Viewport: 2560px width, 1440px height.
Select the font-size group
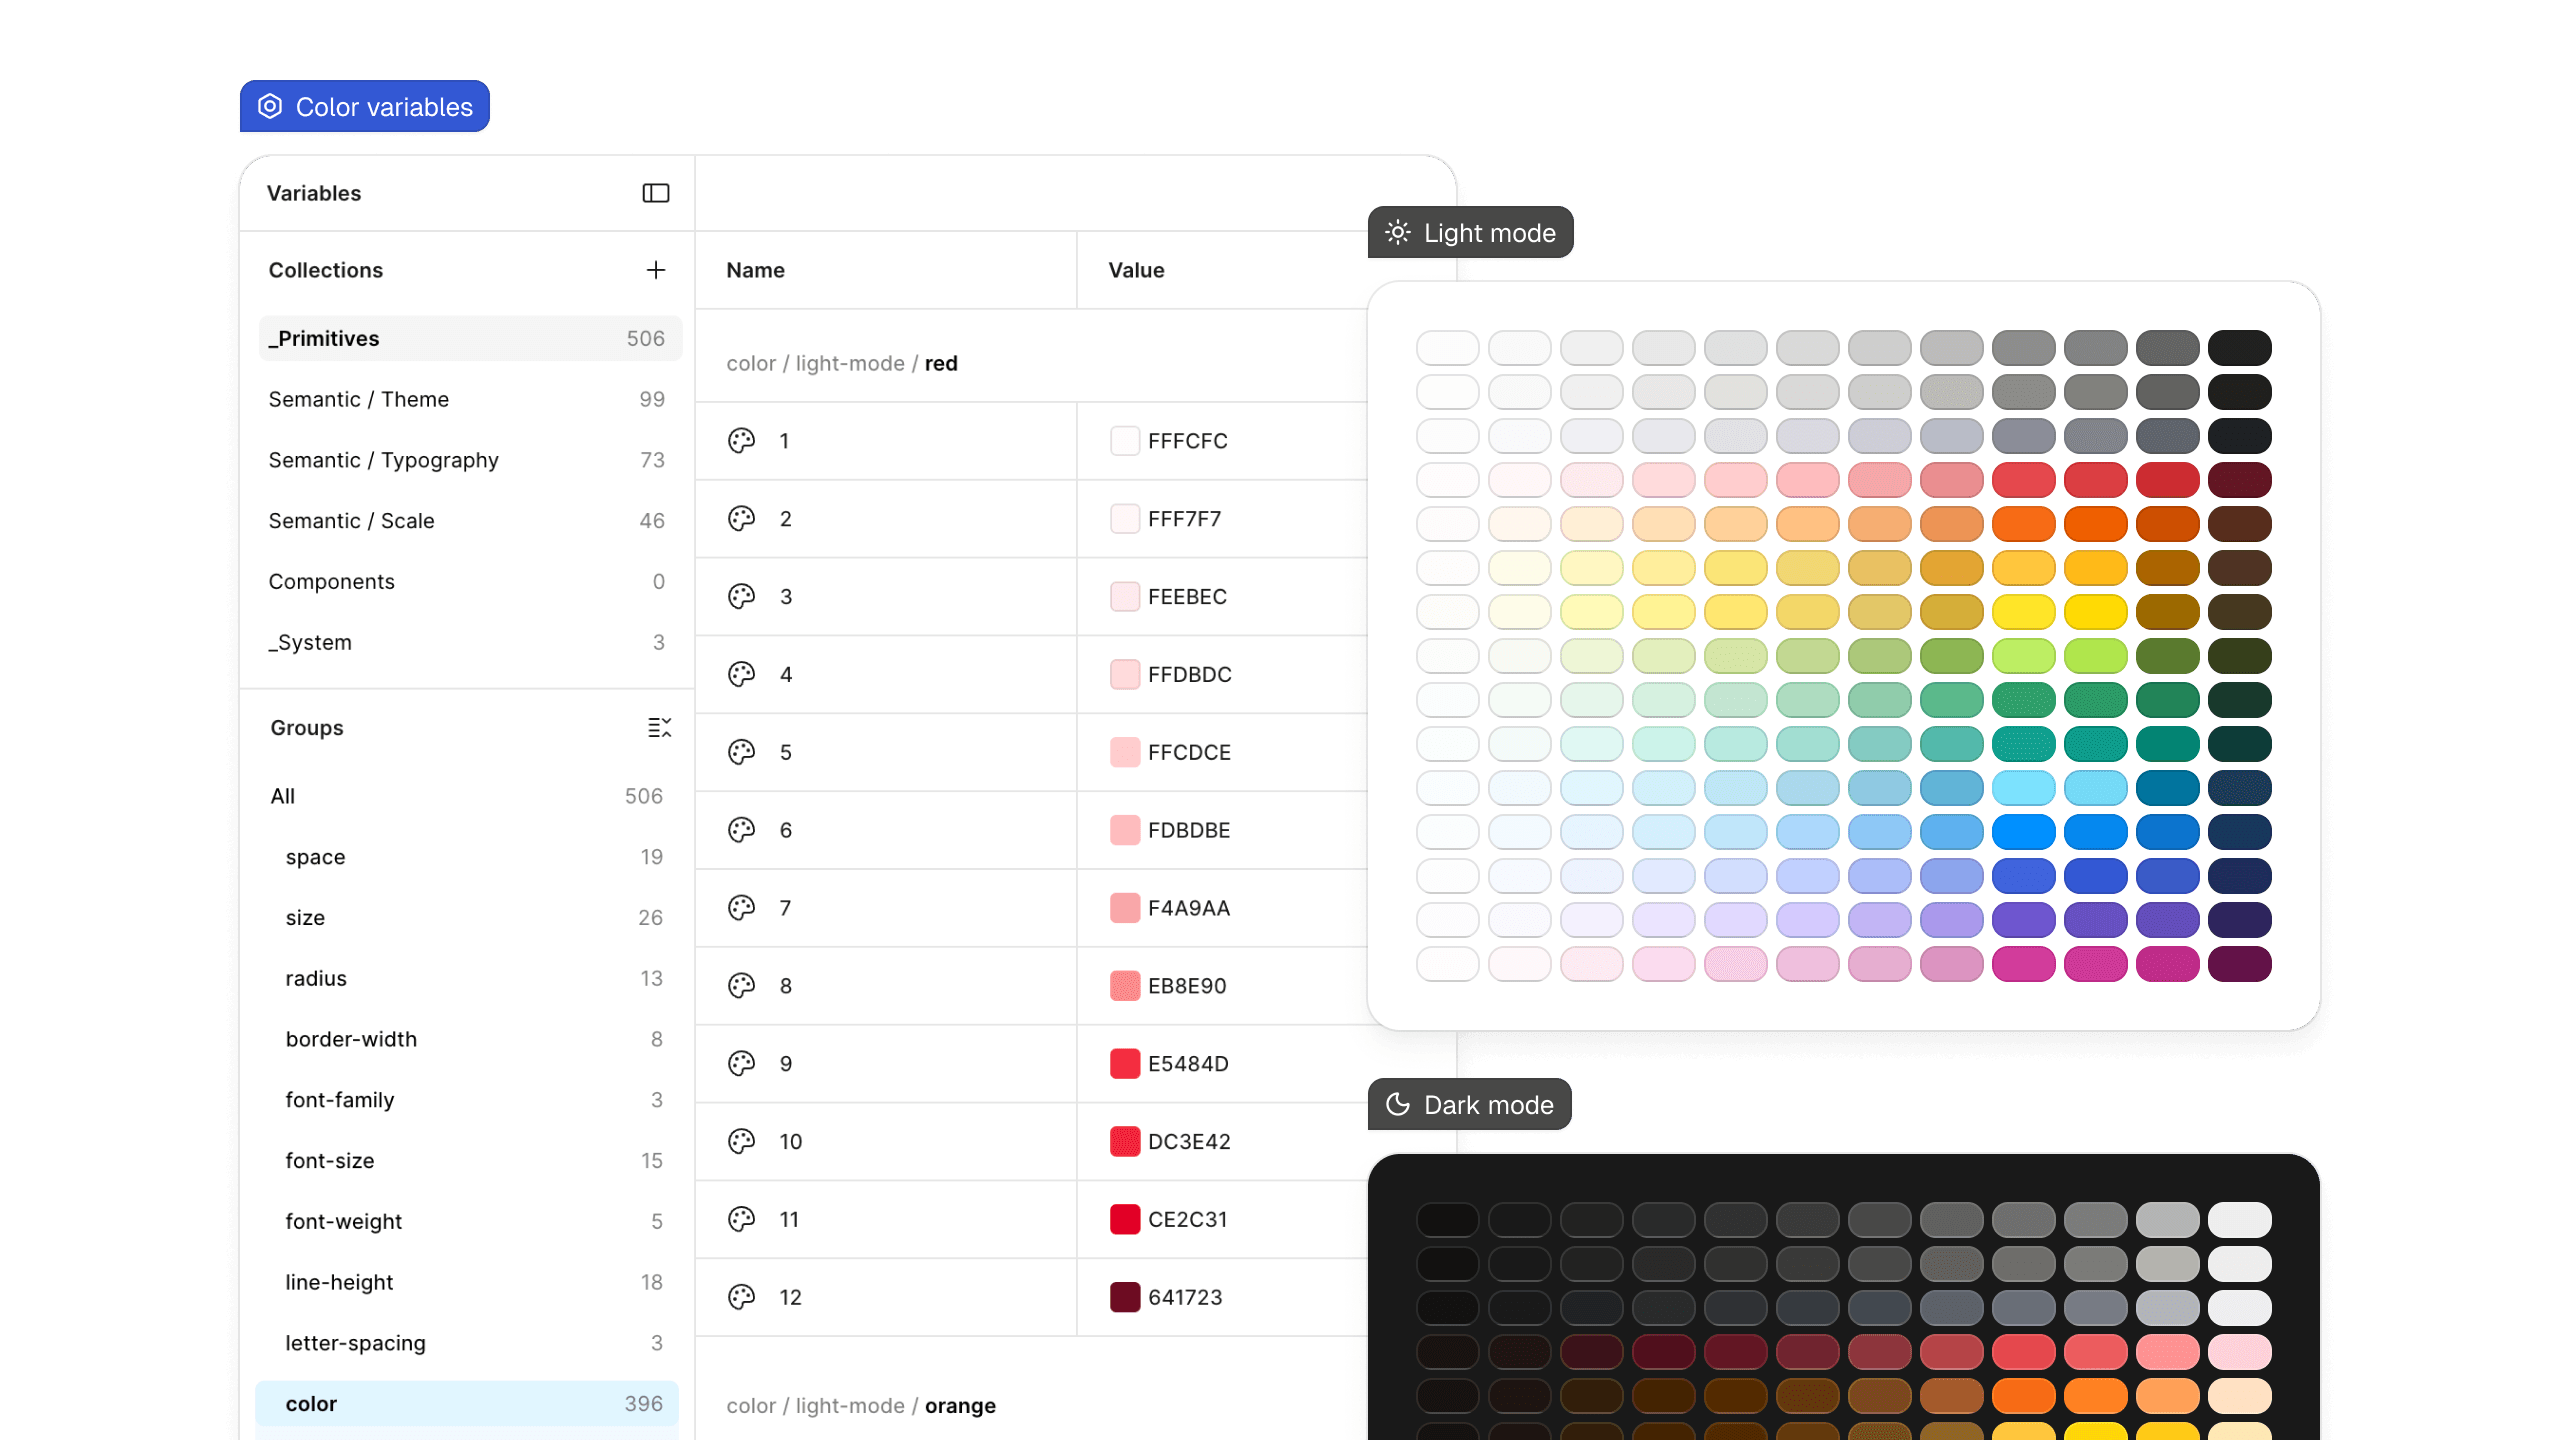click(467, 1161)
